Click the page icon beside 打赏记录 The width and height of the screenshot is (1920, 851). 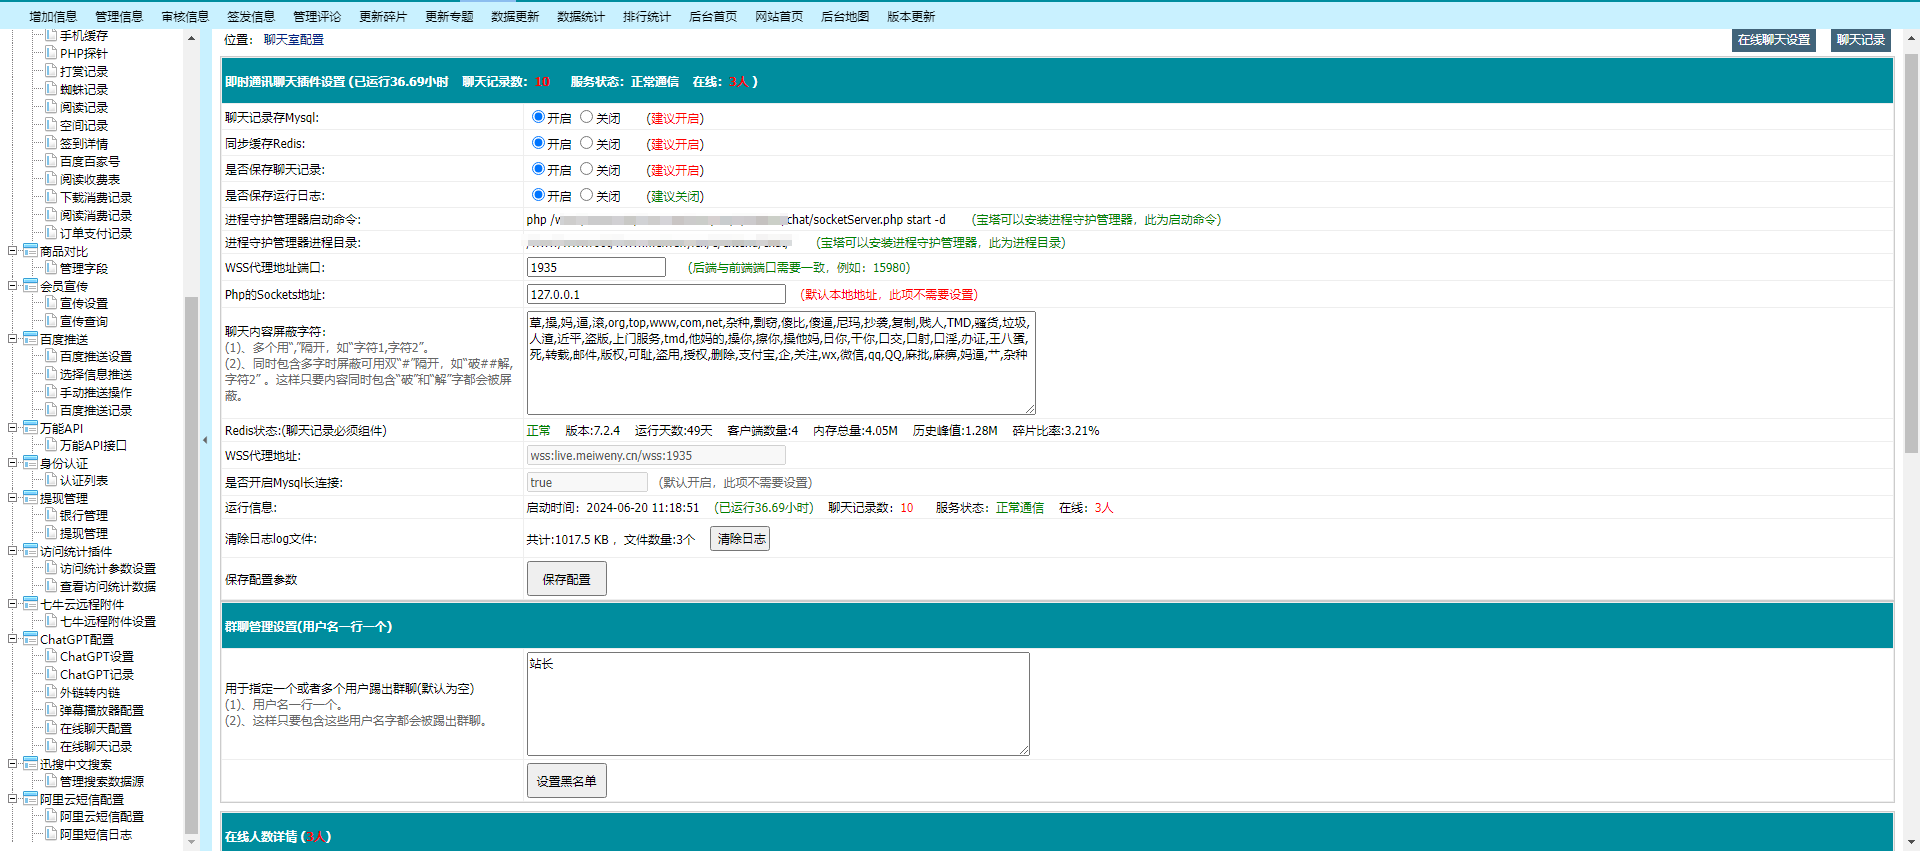point(51,71)
